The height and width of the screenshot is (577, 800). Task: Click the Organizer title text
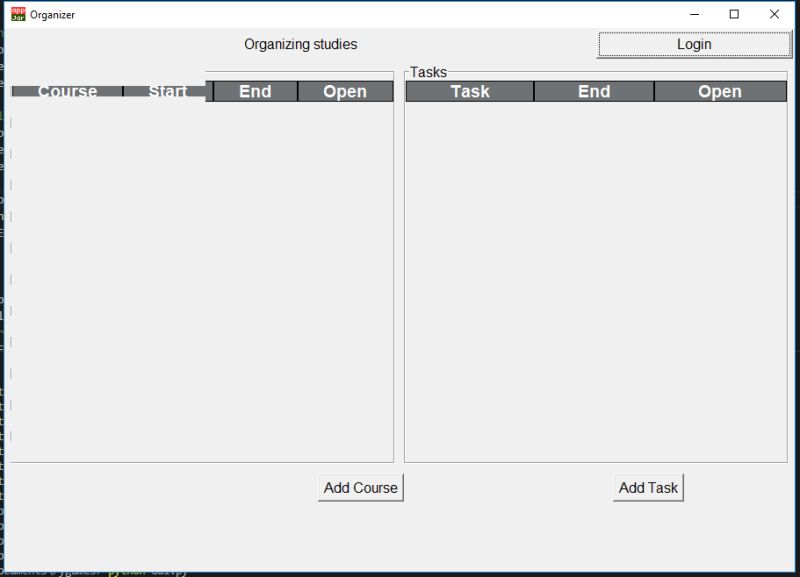(x=52, y=14)
